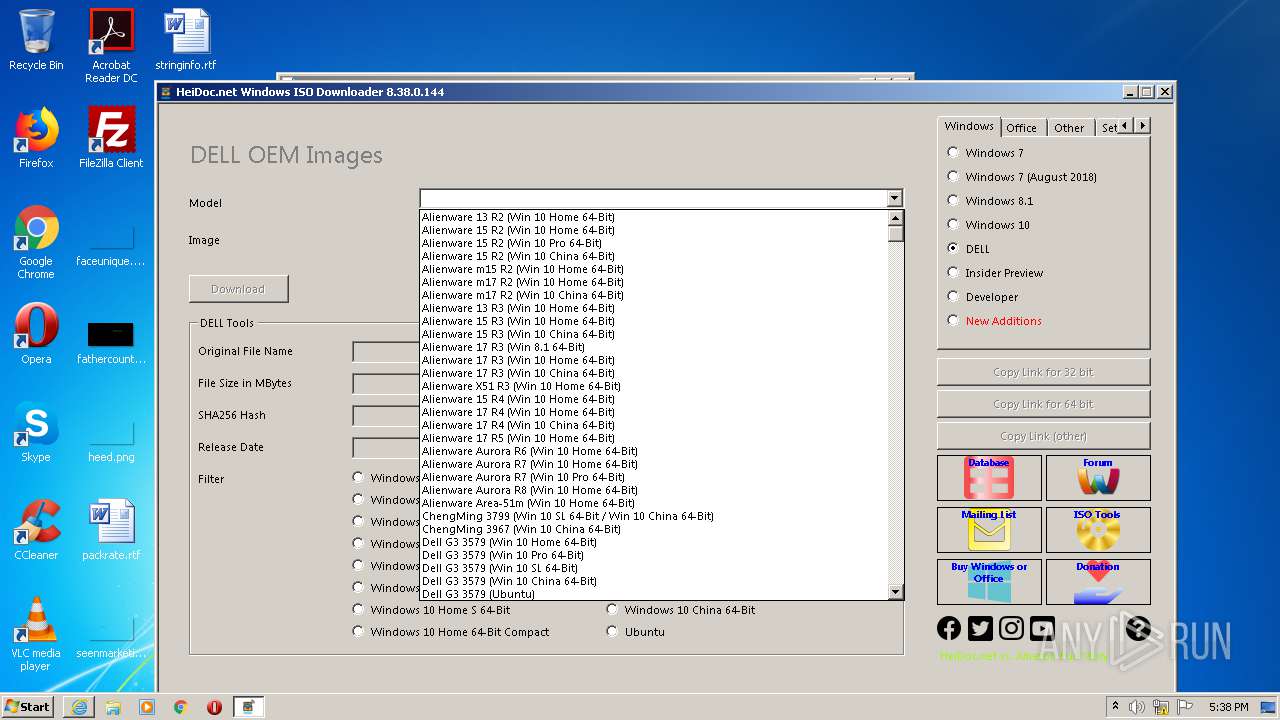Click the help question mark icon
The width and height of the screenshot is (1280, 720).
1138,628
